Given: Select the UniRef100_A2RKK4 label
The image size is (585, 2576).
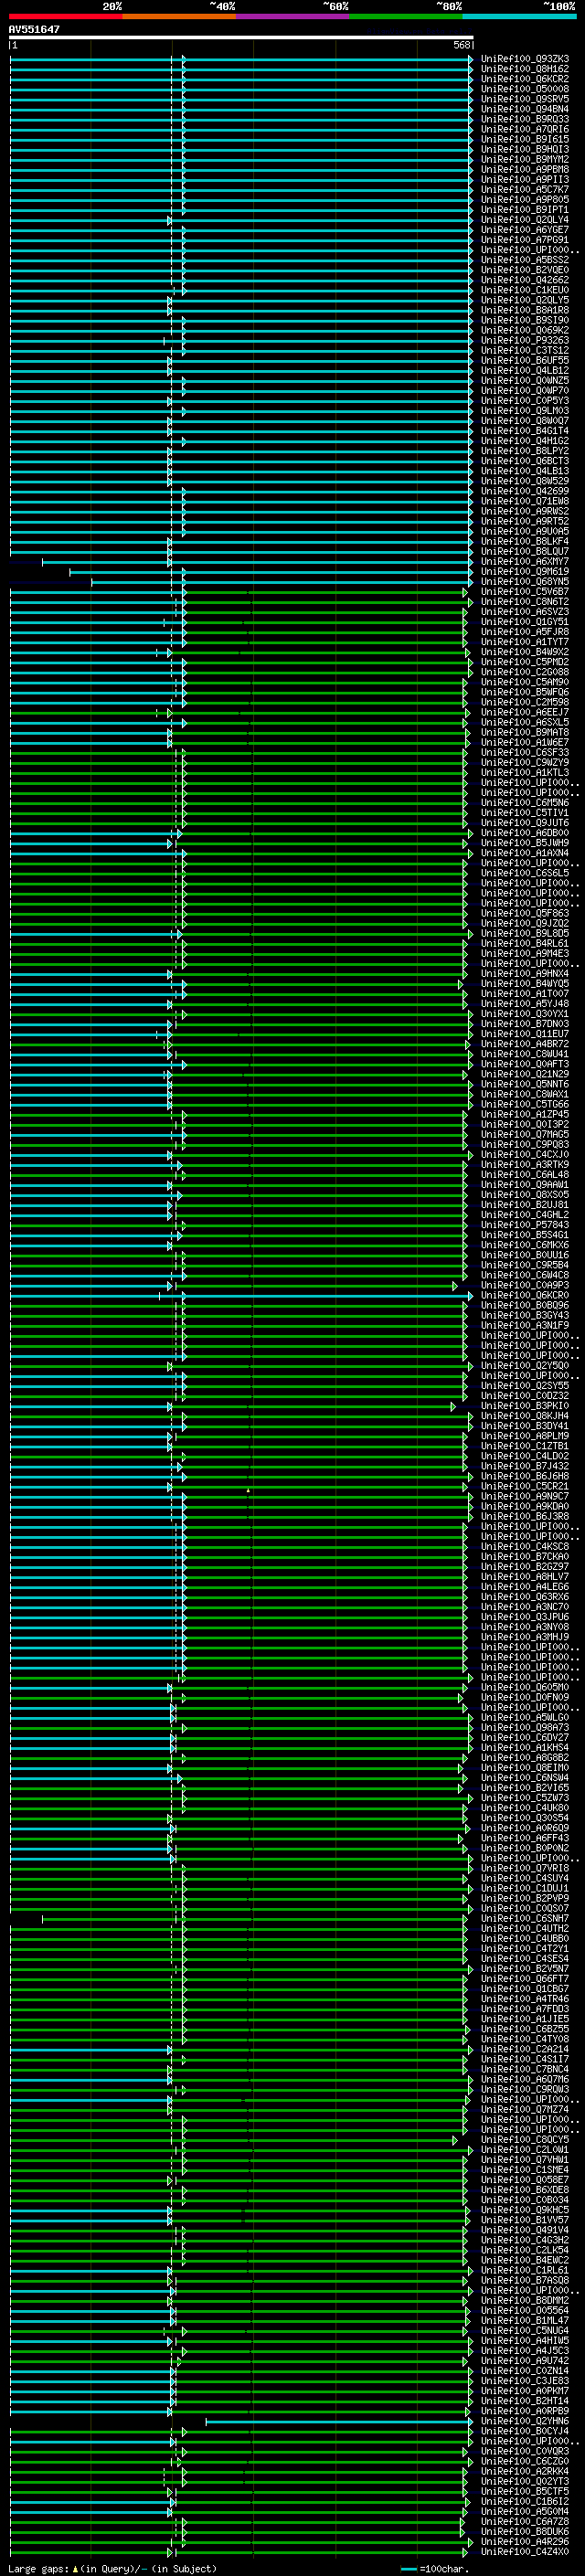Looking at the screenshot, I should click(525, 2472).
